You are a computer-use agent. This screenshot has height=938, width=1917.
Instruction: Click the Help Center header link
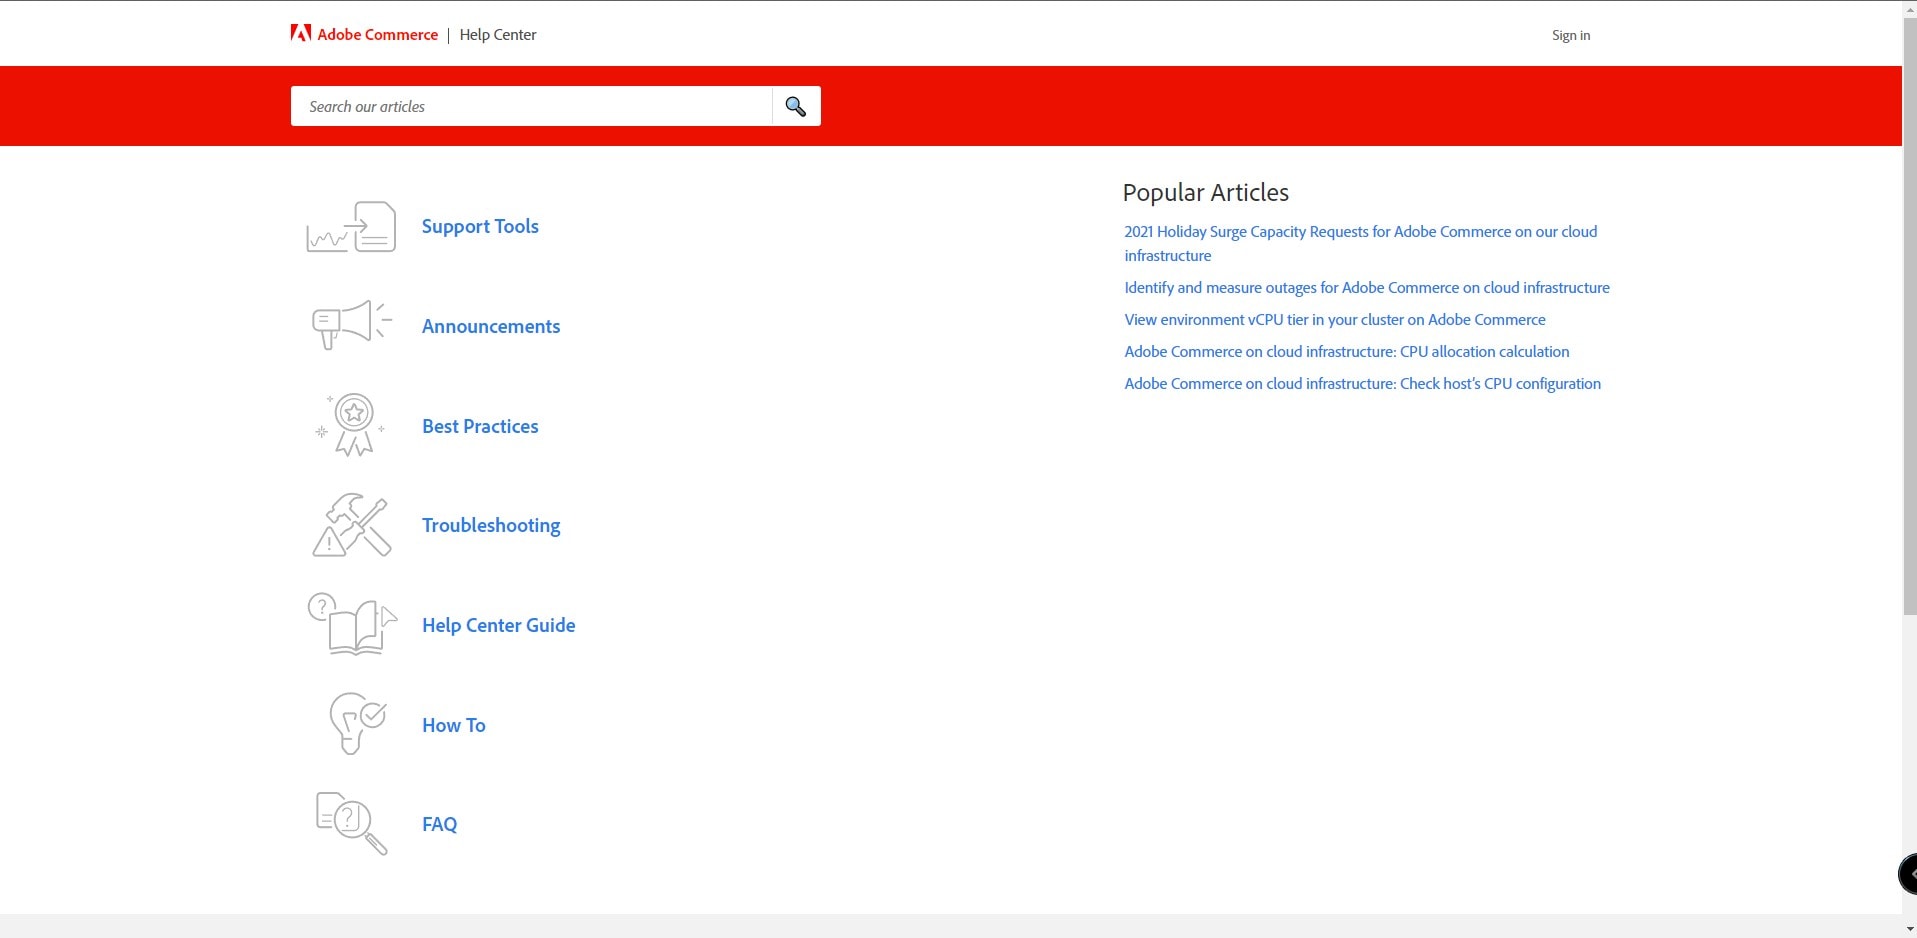click(498, 34)
